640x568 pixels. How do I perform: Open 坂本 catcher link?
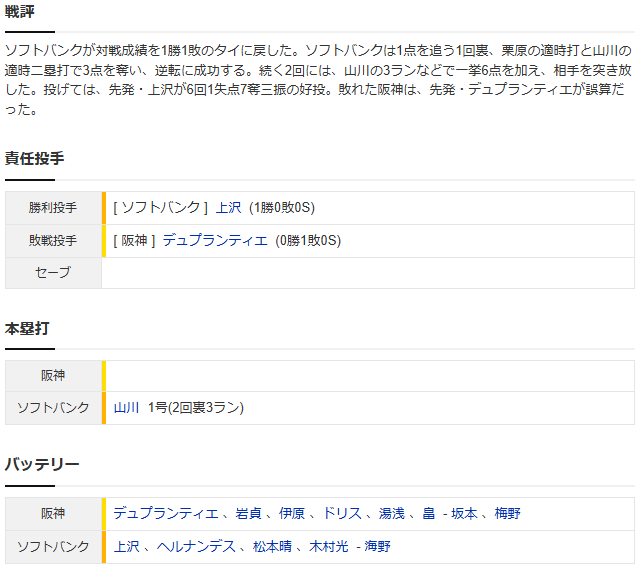[464, 513]
